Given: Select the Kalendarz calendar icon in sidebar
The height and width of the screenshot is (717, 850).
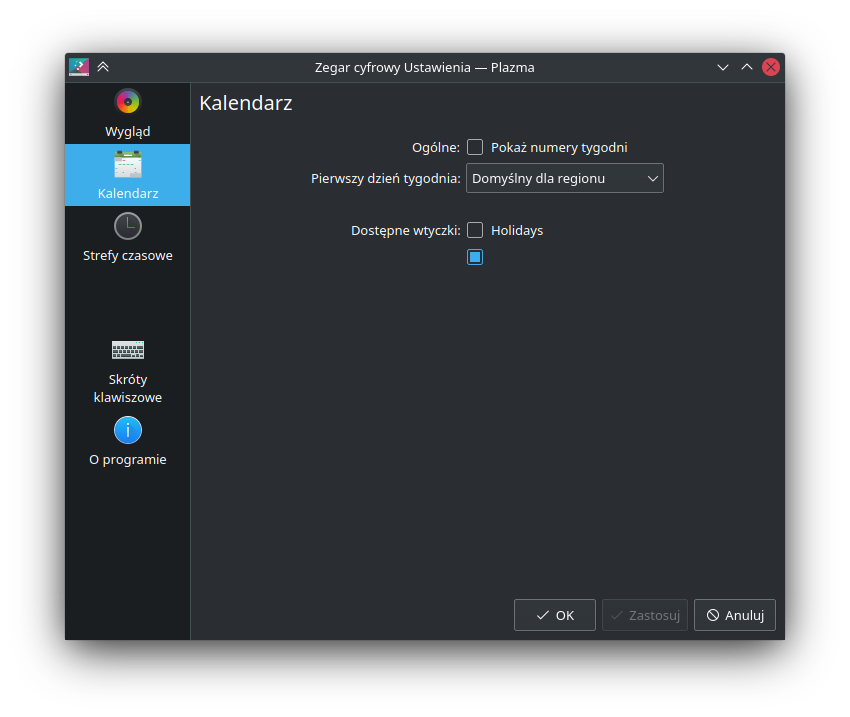Looking at the screenshot, I should click(x=128, y=164).
